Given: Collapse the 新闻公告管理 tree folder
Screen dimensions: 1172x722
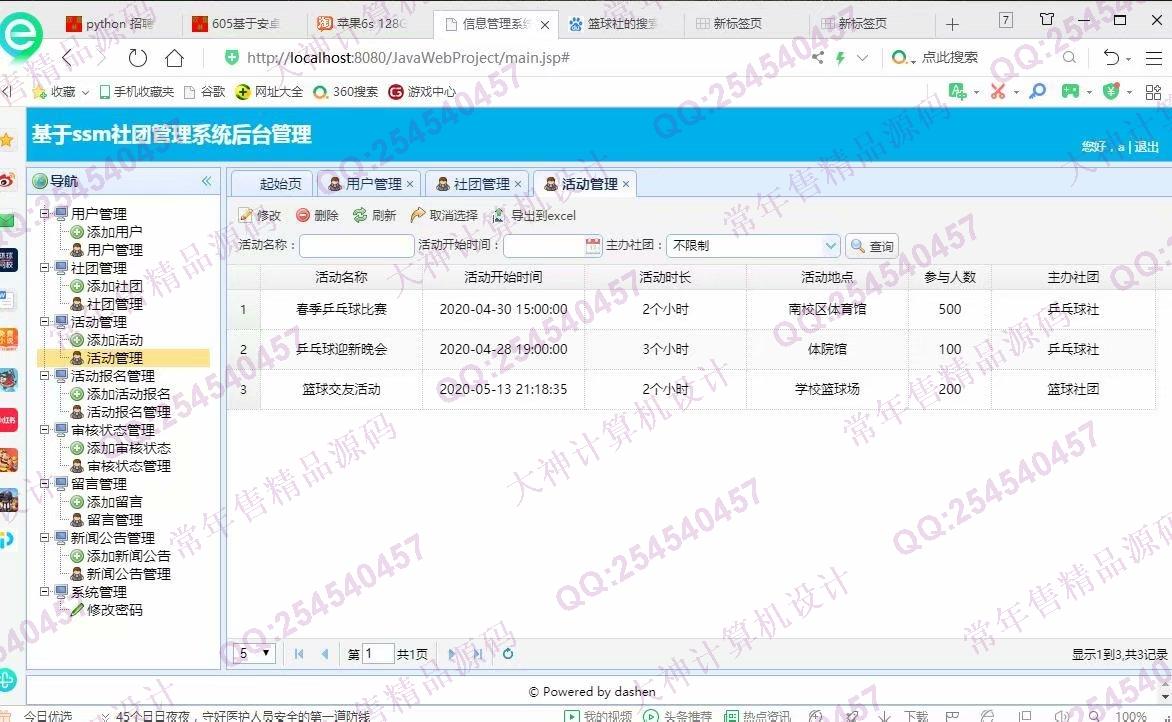Looking at the screenshot, I should tap(45, 537).
